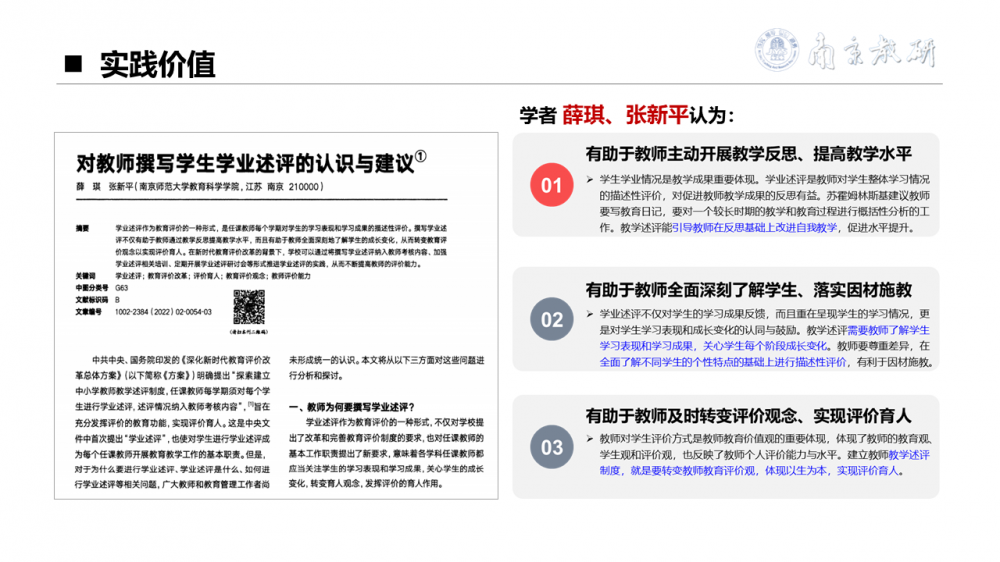1000x562 pixels.
Task: Click the red 01 circle badge
Action: pos(551,185)
